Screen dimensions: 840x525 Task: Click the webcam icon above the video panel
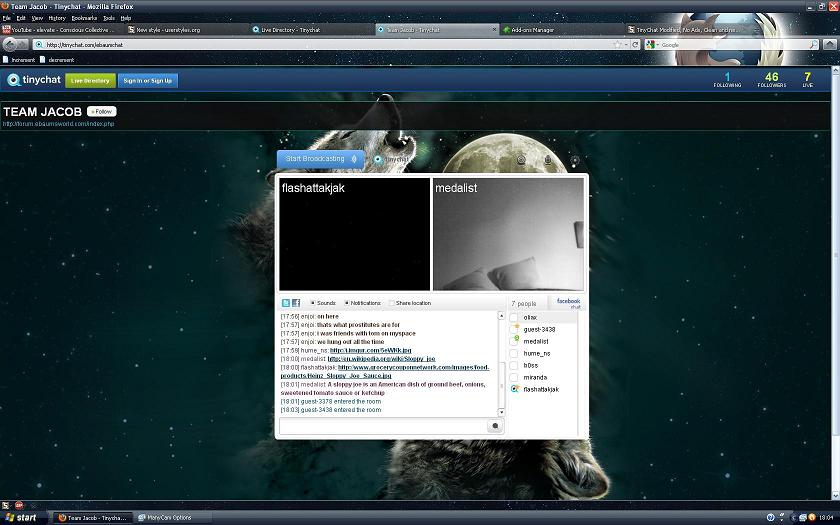[x=521, y=160]
